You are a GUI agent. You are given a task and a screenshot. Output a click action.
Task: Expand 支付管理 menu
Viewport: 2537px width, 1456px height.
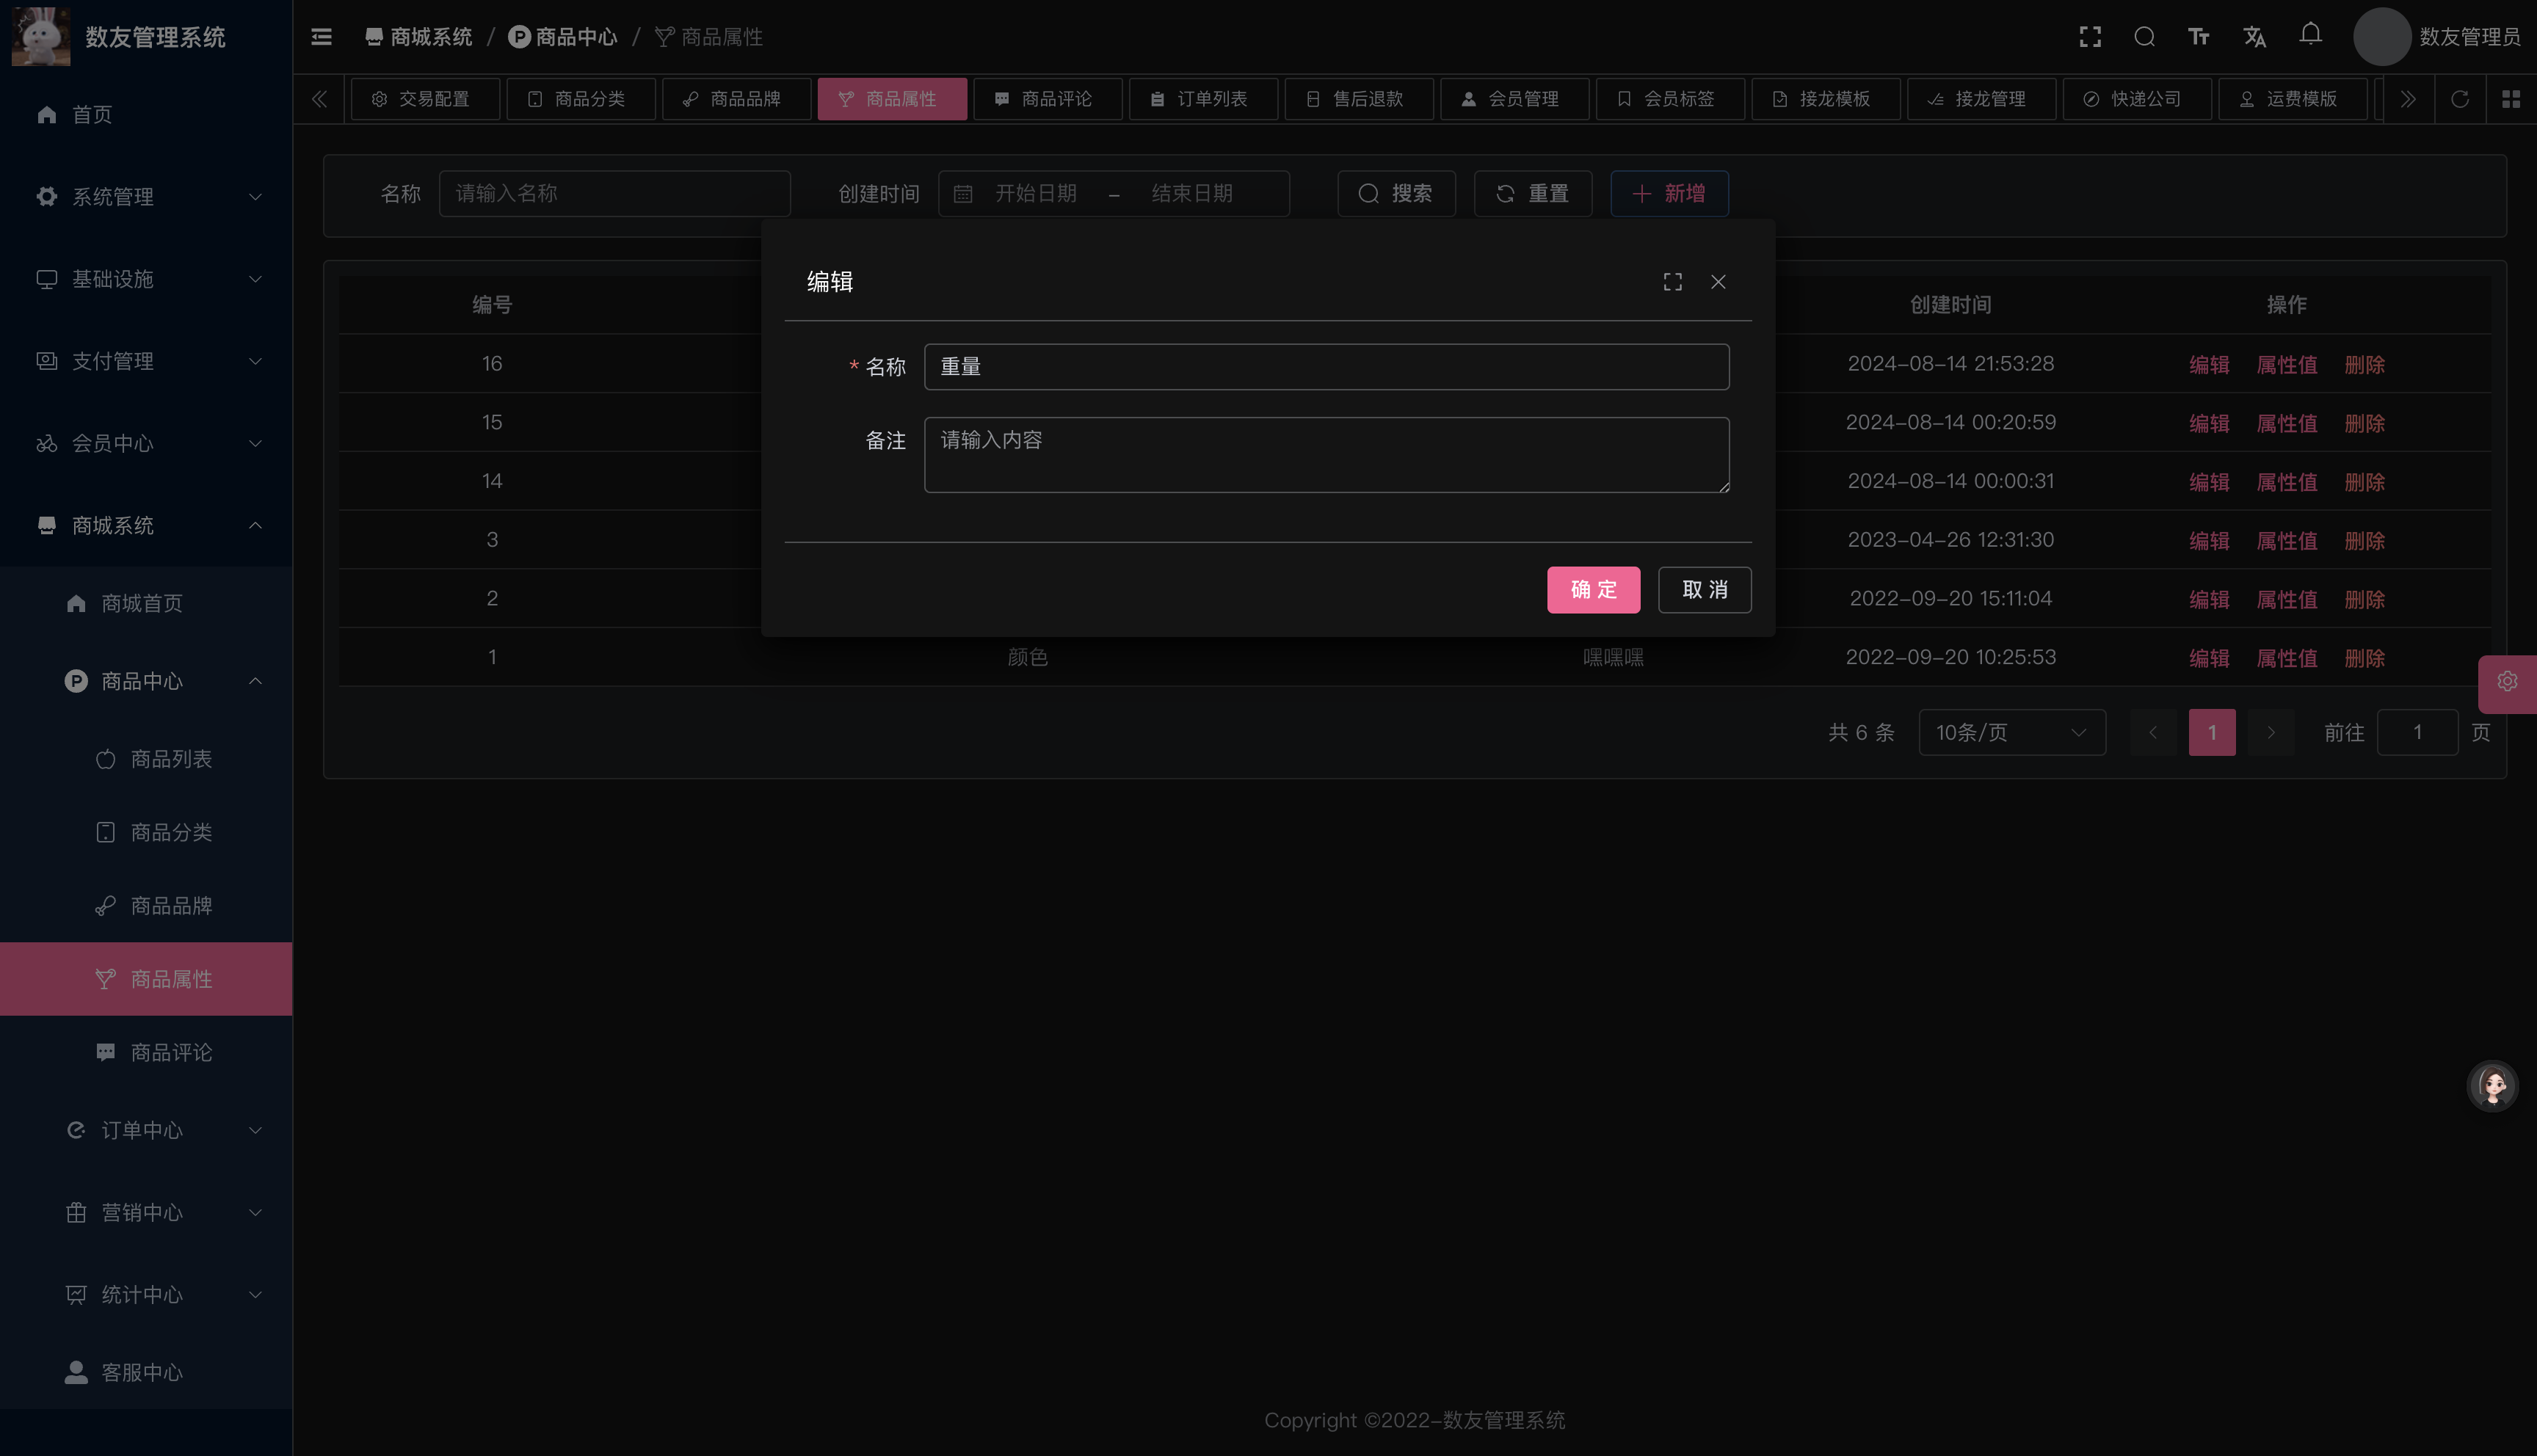(146, 361)
